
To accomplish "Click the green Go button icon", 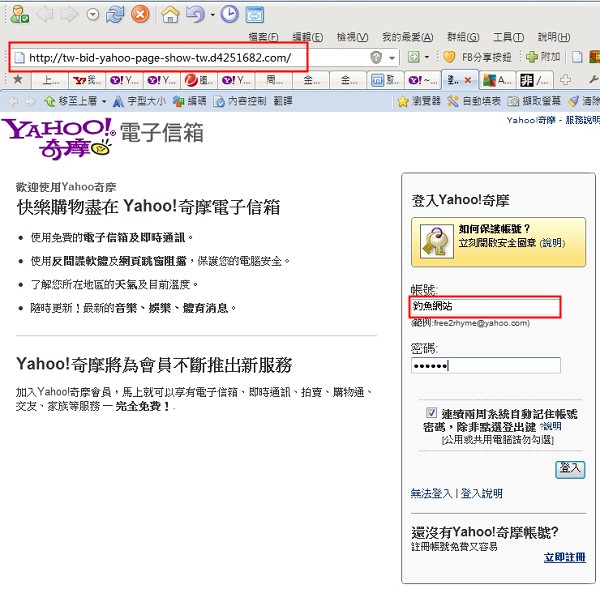I will (x=413, y=57).
